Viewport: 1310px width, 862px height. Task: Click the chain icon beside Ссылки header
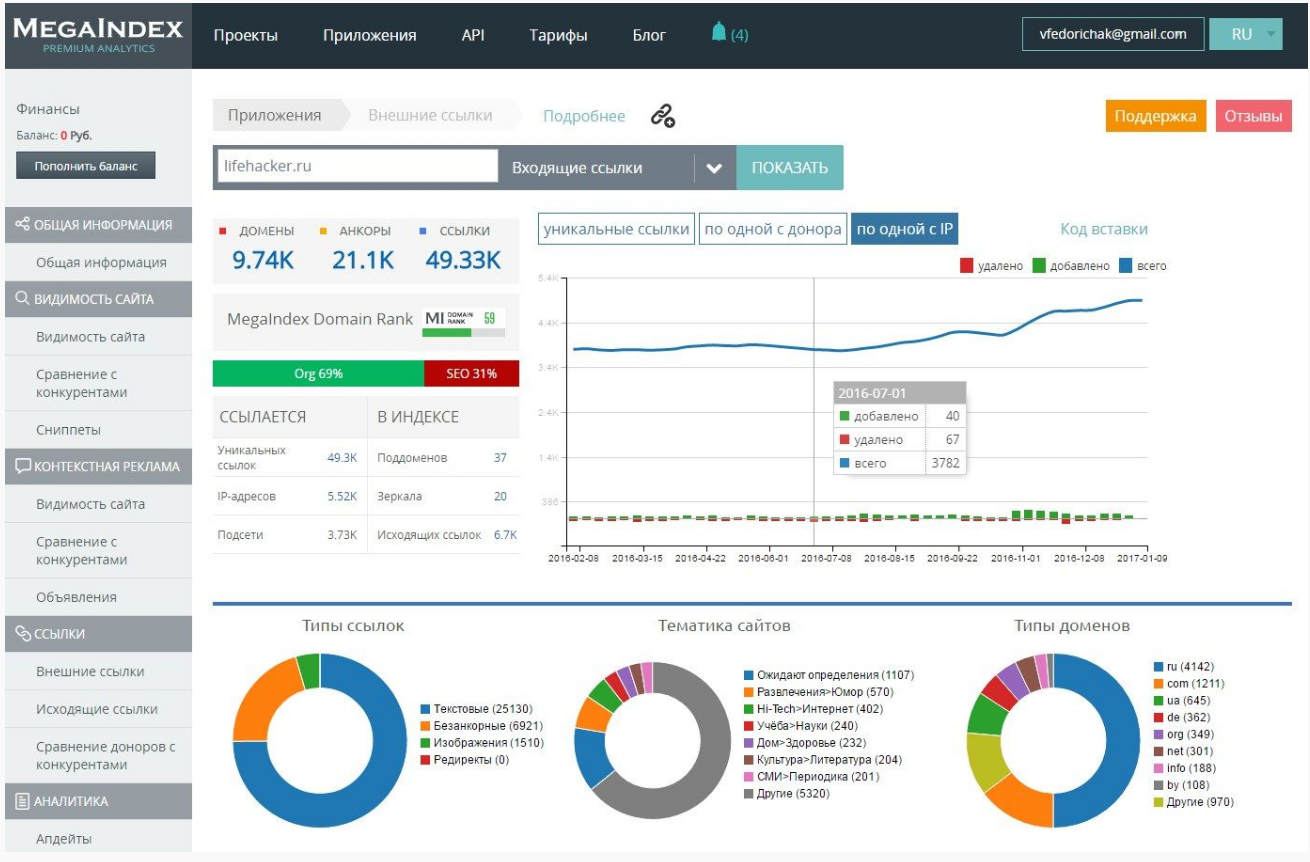pyautogui.click(x=22, y=633)
